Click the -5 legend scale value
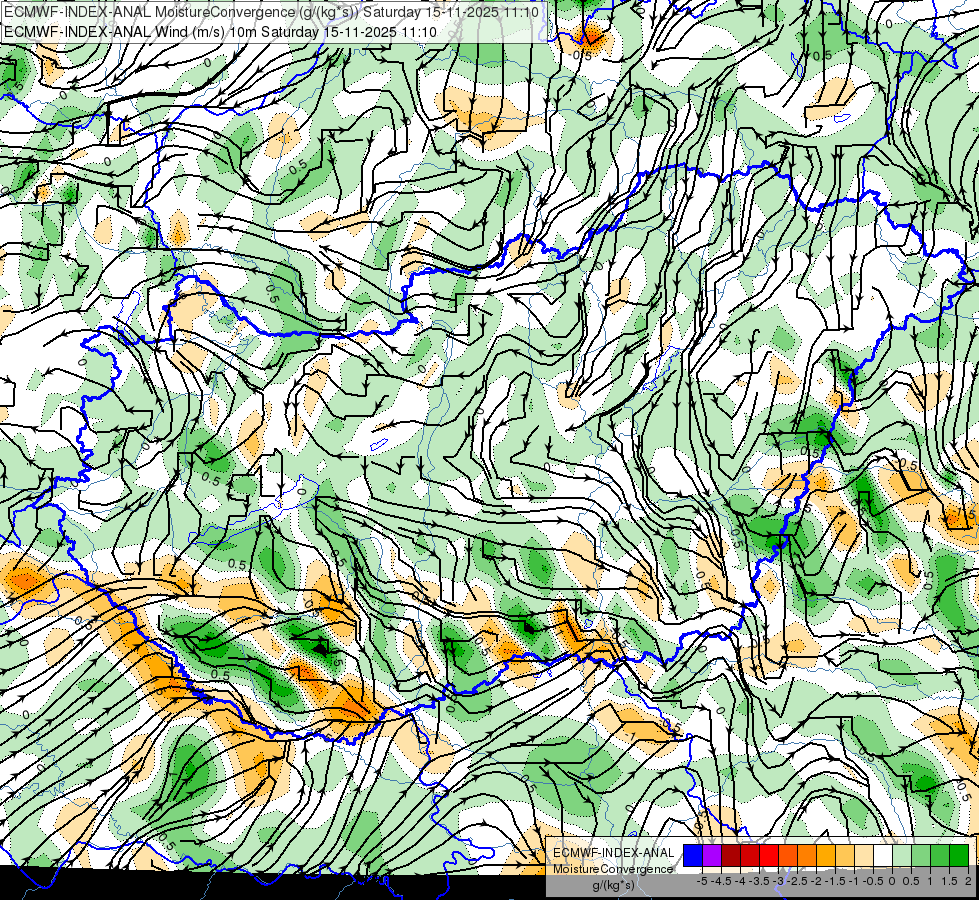This screenshot has width=979, height=900. click(x=702, y=881)
